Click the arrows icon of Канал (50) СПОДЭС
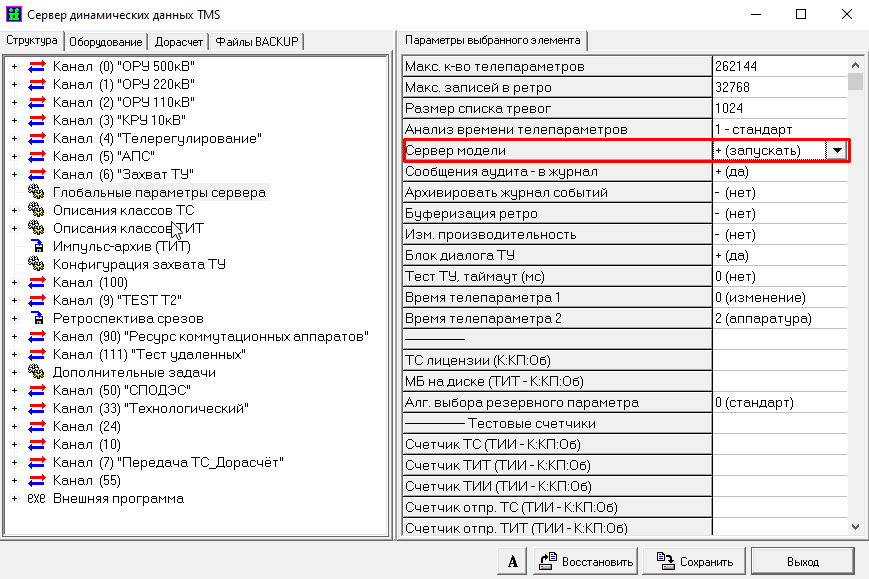The image size is (869, 579). [x=36, y=390]
